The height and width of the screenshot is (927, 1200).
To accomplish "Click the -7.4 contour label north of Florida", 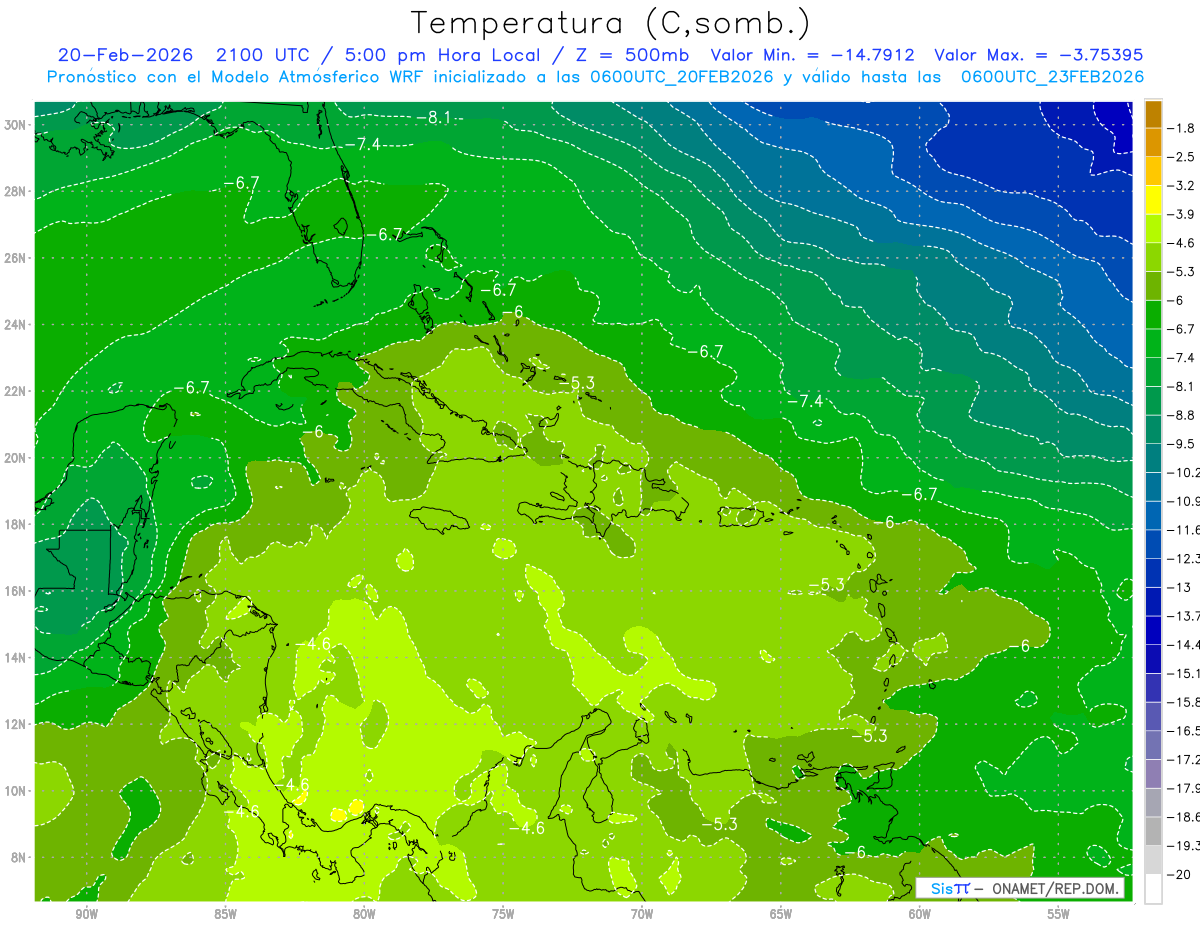I will click(x=362, y=144).
